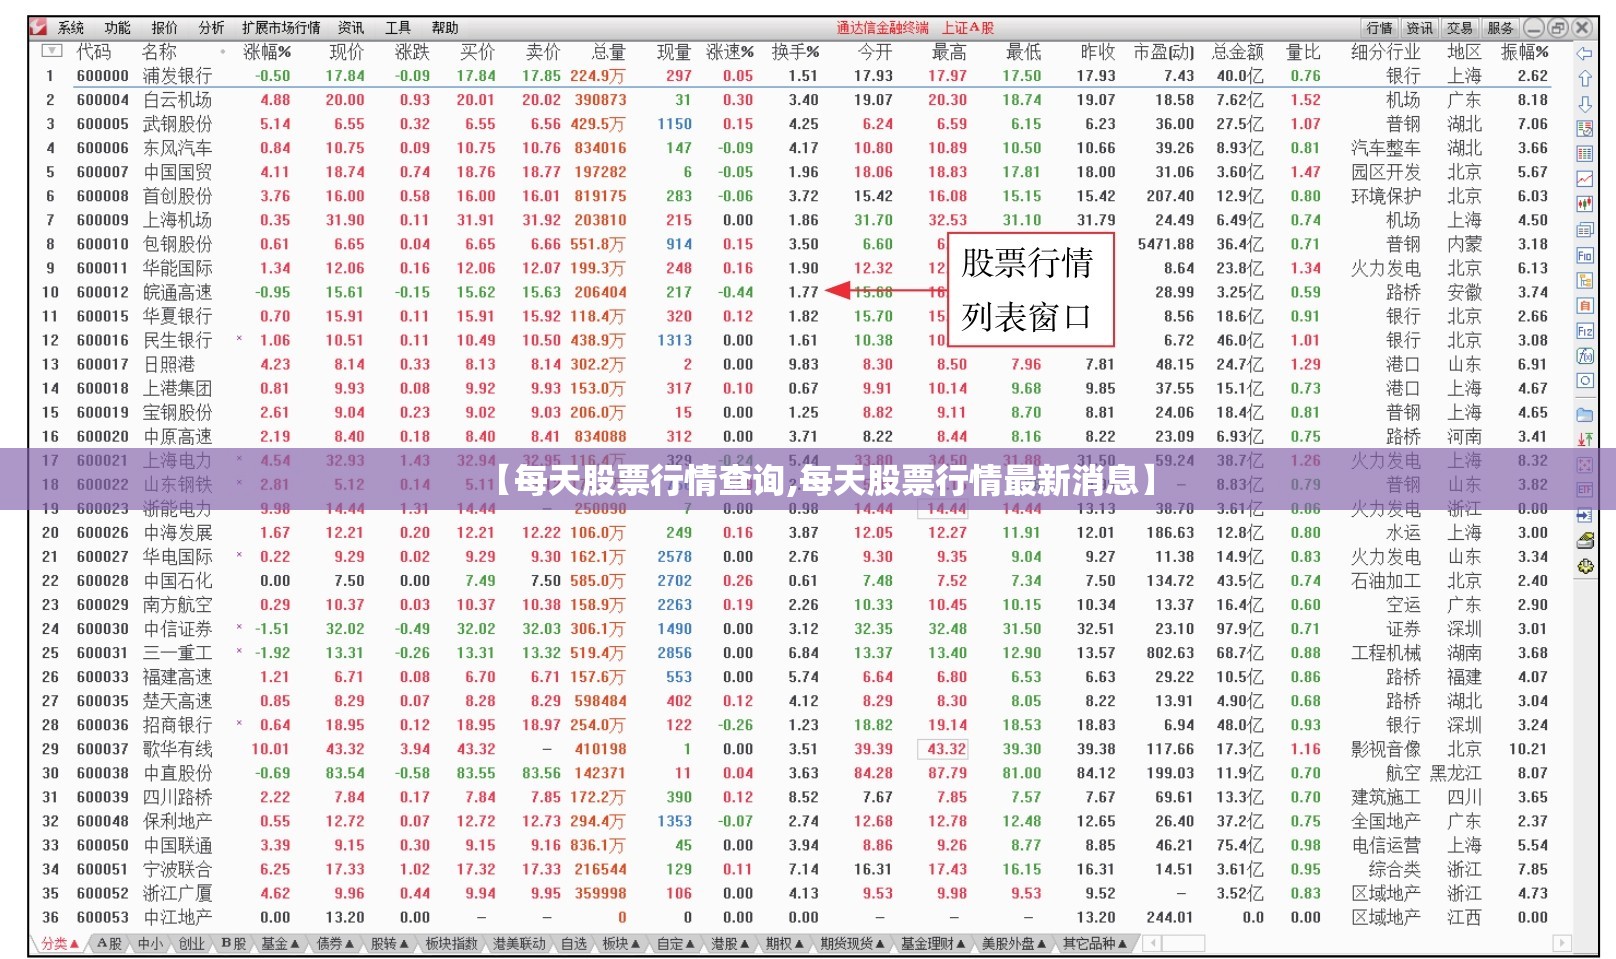This screenshot has height=959, width=1616.
Task: Open the settings gear icon in the sidebar
Action: [1585, 566]
